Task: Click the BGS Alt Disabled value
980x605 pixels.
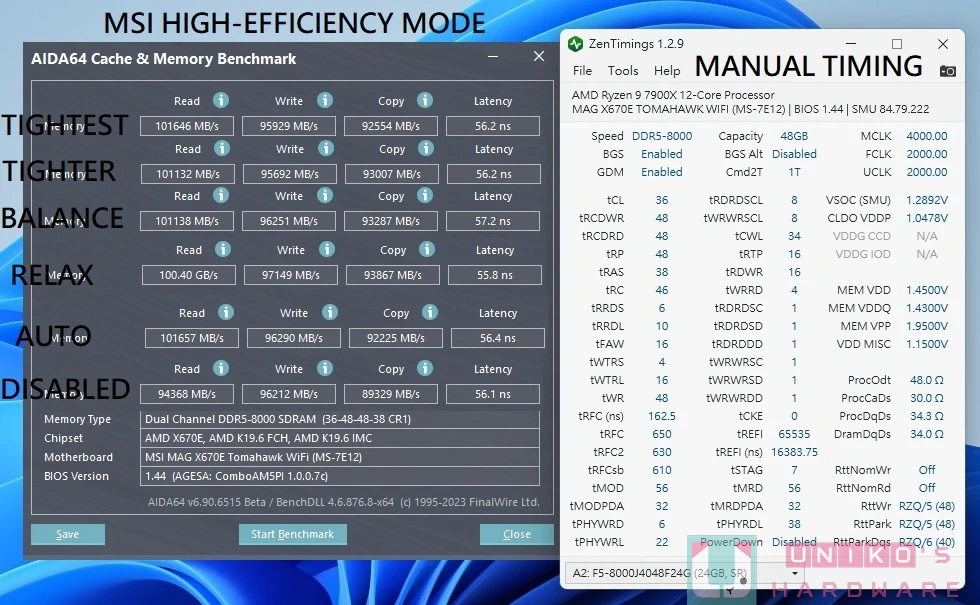Action: click(x=794, y=154)
